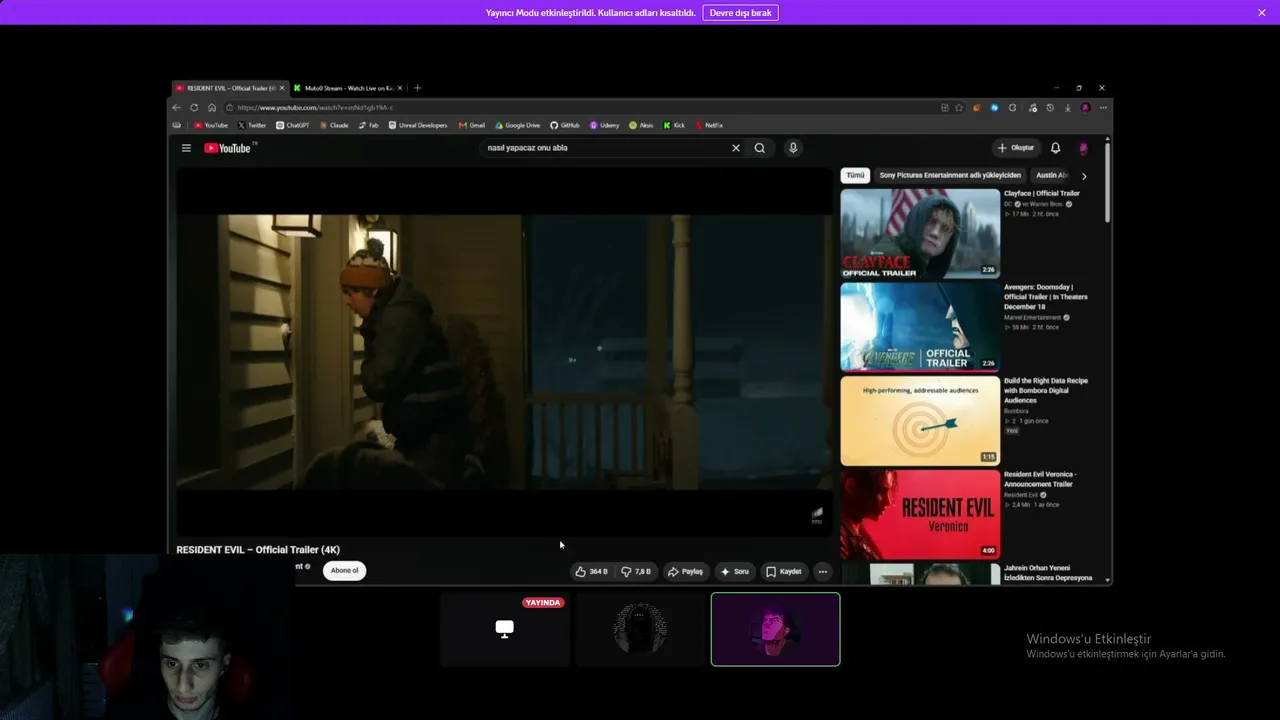1280x720 pixels.
Task: Click the Oluştur create button
Action: (x=1016, y=148)
